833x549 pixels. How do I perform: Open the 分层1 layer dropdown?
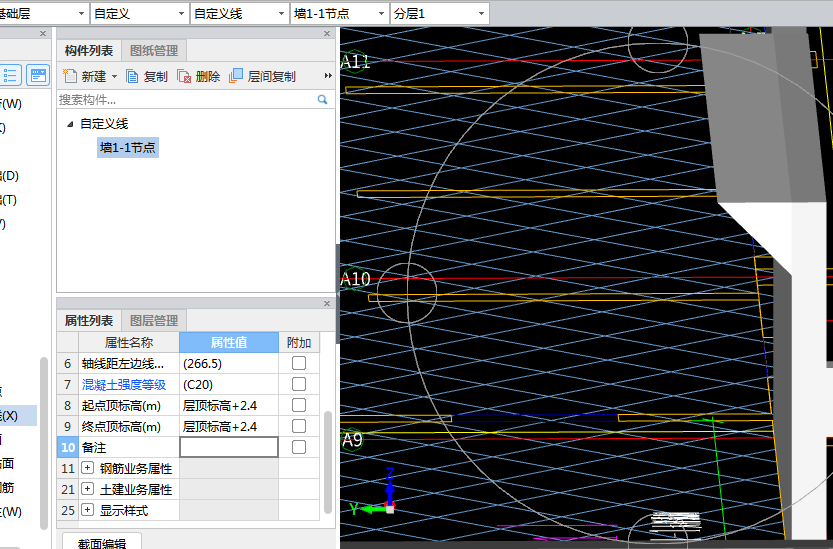[x=481, y=14]
